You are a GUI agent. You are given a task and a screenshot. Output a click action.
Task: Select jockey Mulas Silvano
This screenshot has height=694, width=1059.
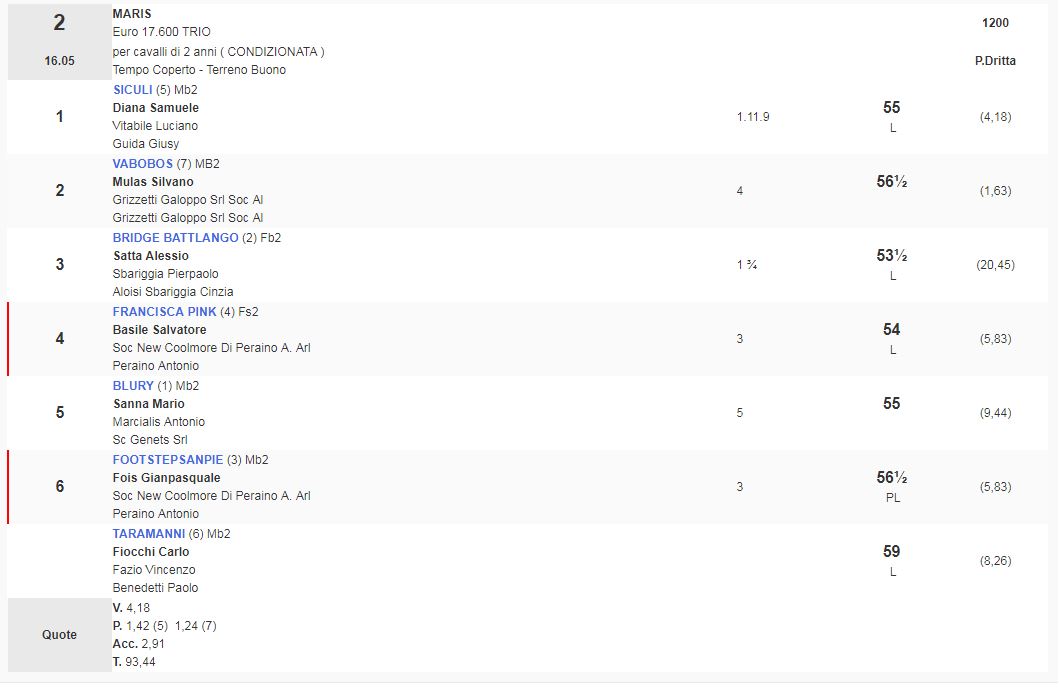[x=153, y=182]
